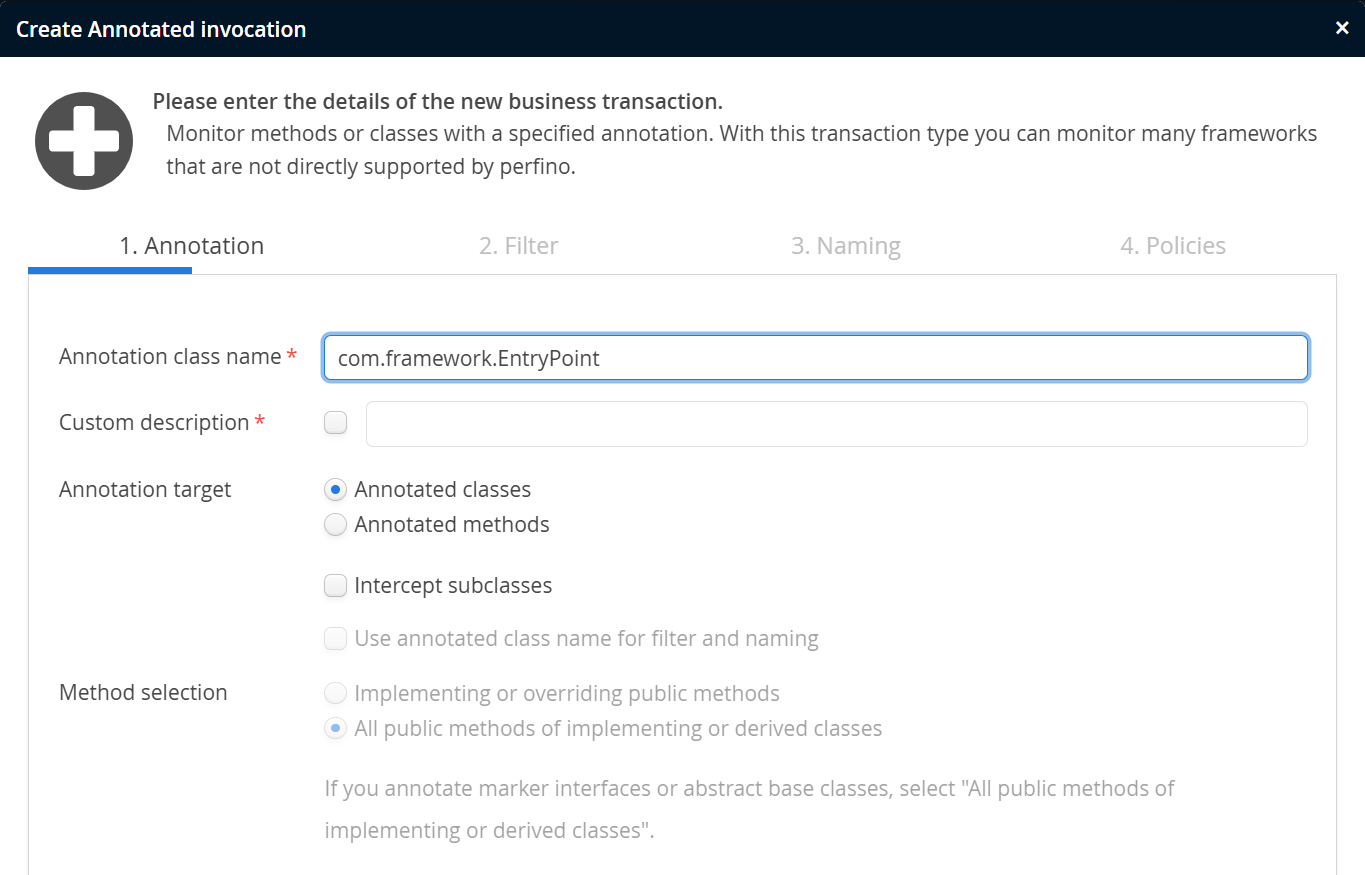The width and height of the screenshot is (1365, 875).
Task: Select All public methods of implementing classes
Action: pos(336,729)
